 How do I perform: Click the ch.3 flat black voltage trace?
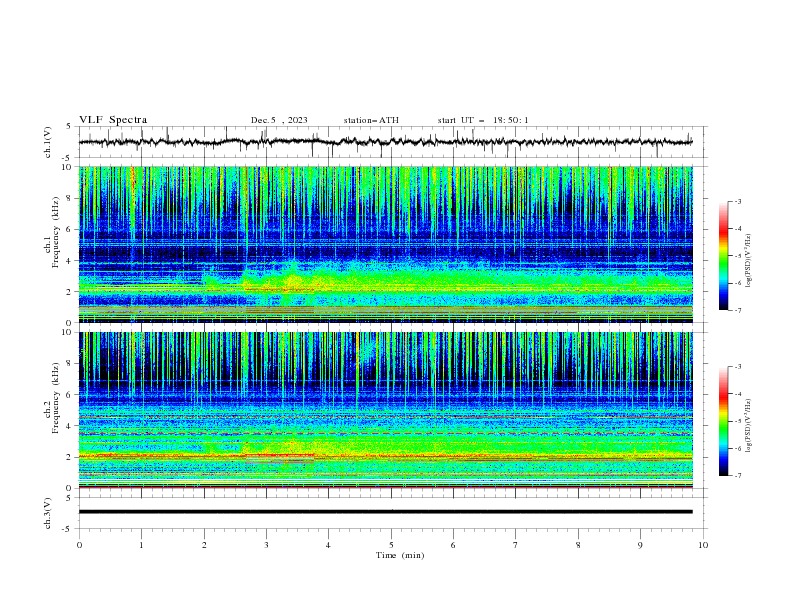pyautogui.click(x=385, y=512)
